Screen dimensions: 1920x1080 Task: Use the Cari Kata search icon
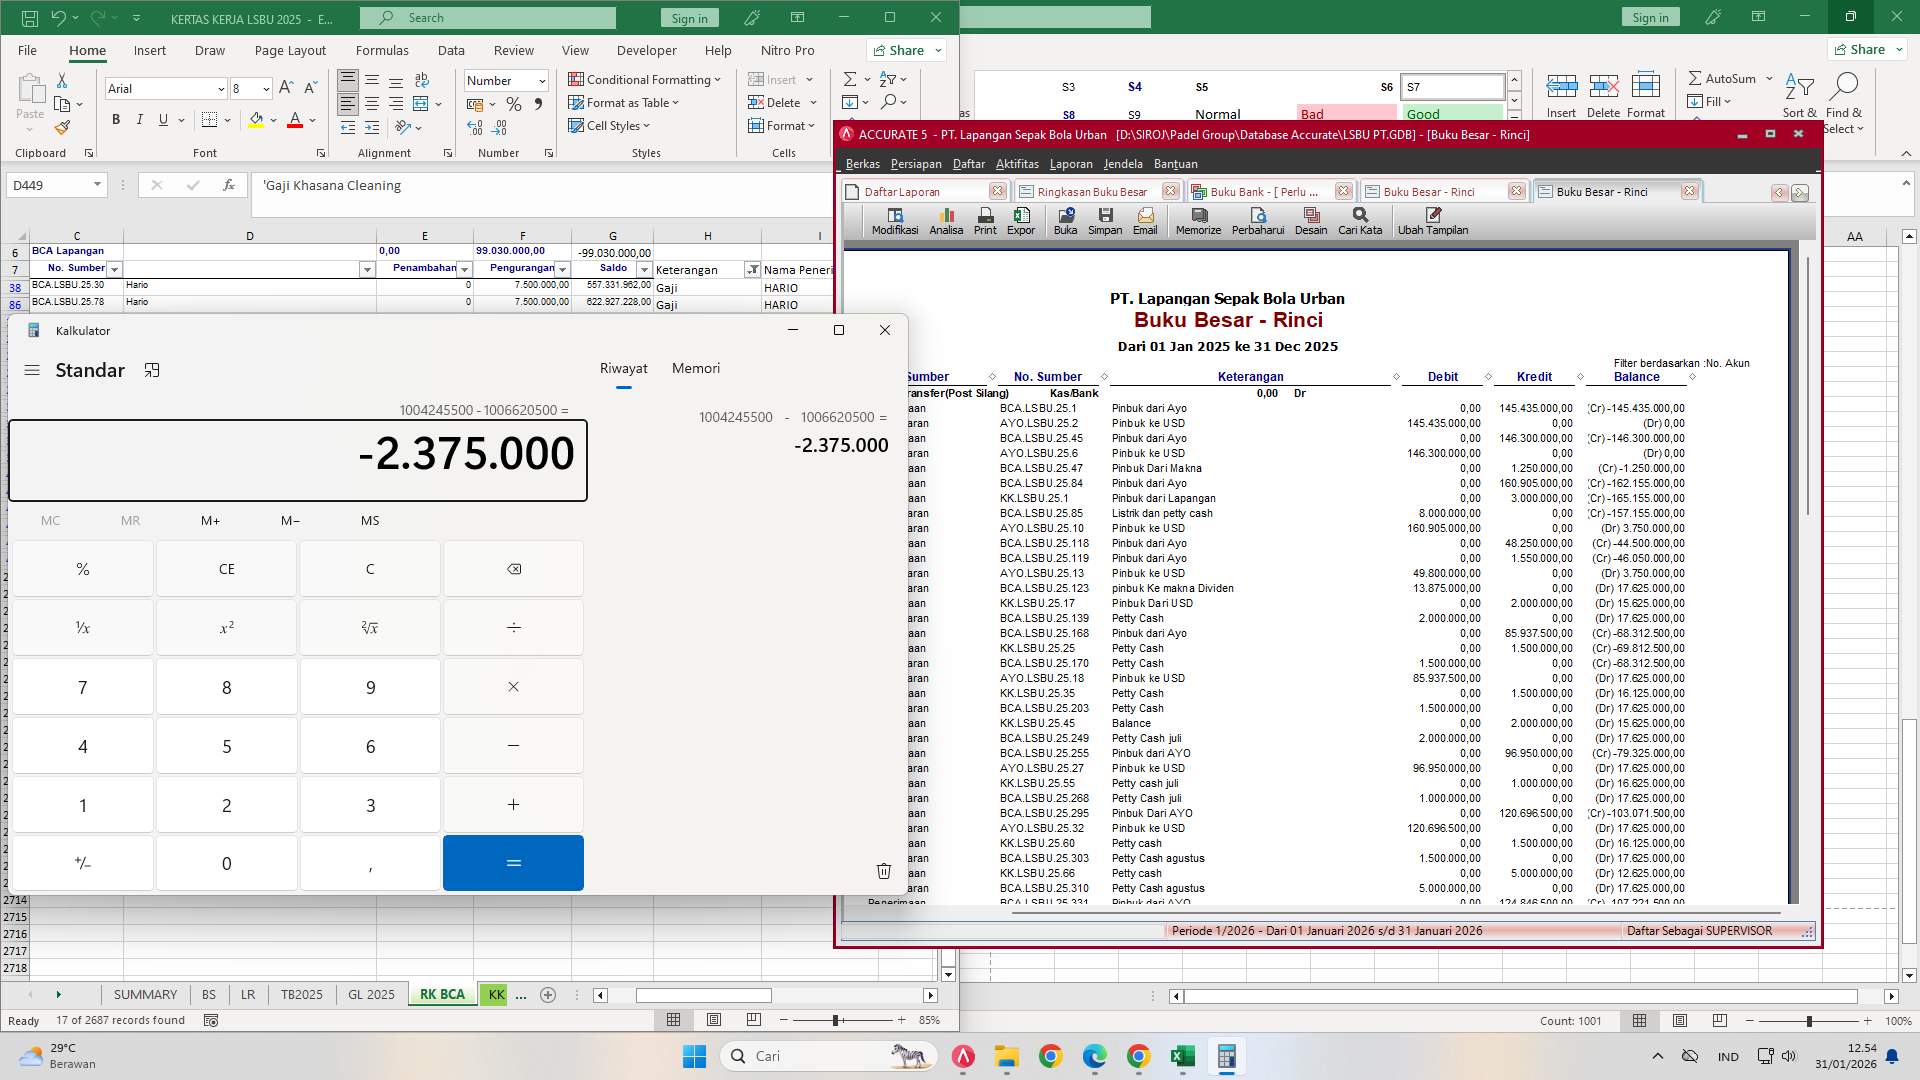[1360, 220]
